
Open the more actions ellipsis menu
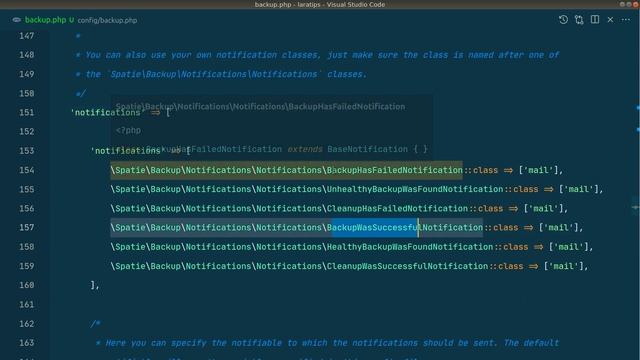coord(626,20)
